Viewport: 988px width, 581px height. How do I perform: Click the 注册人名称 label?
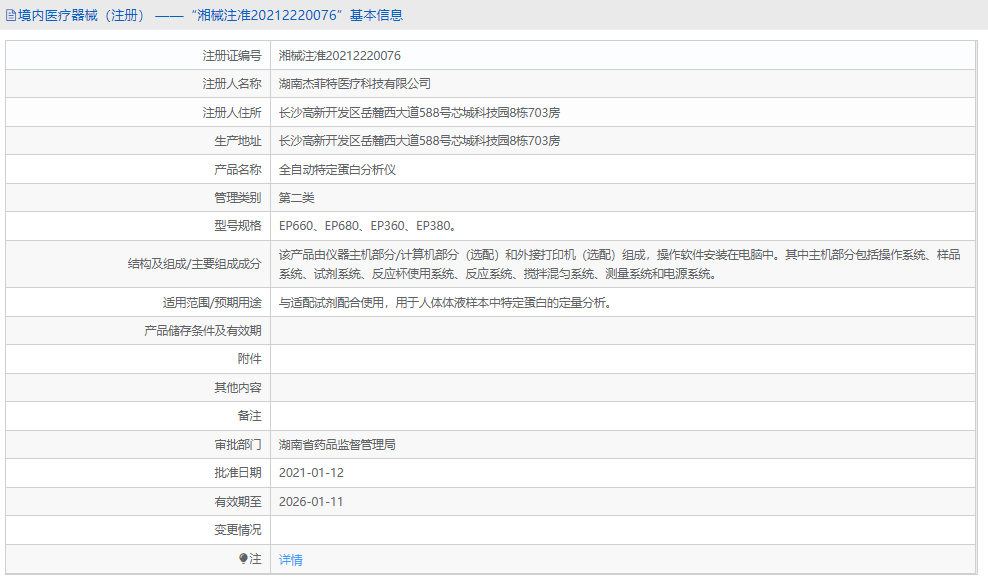[x=231, y=84]
